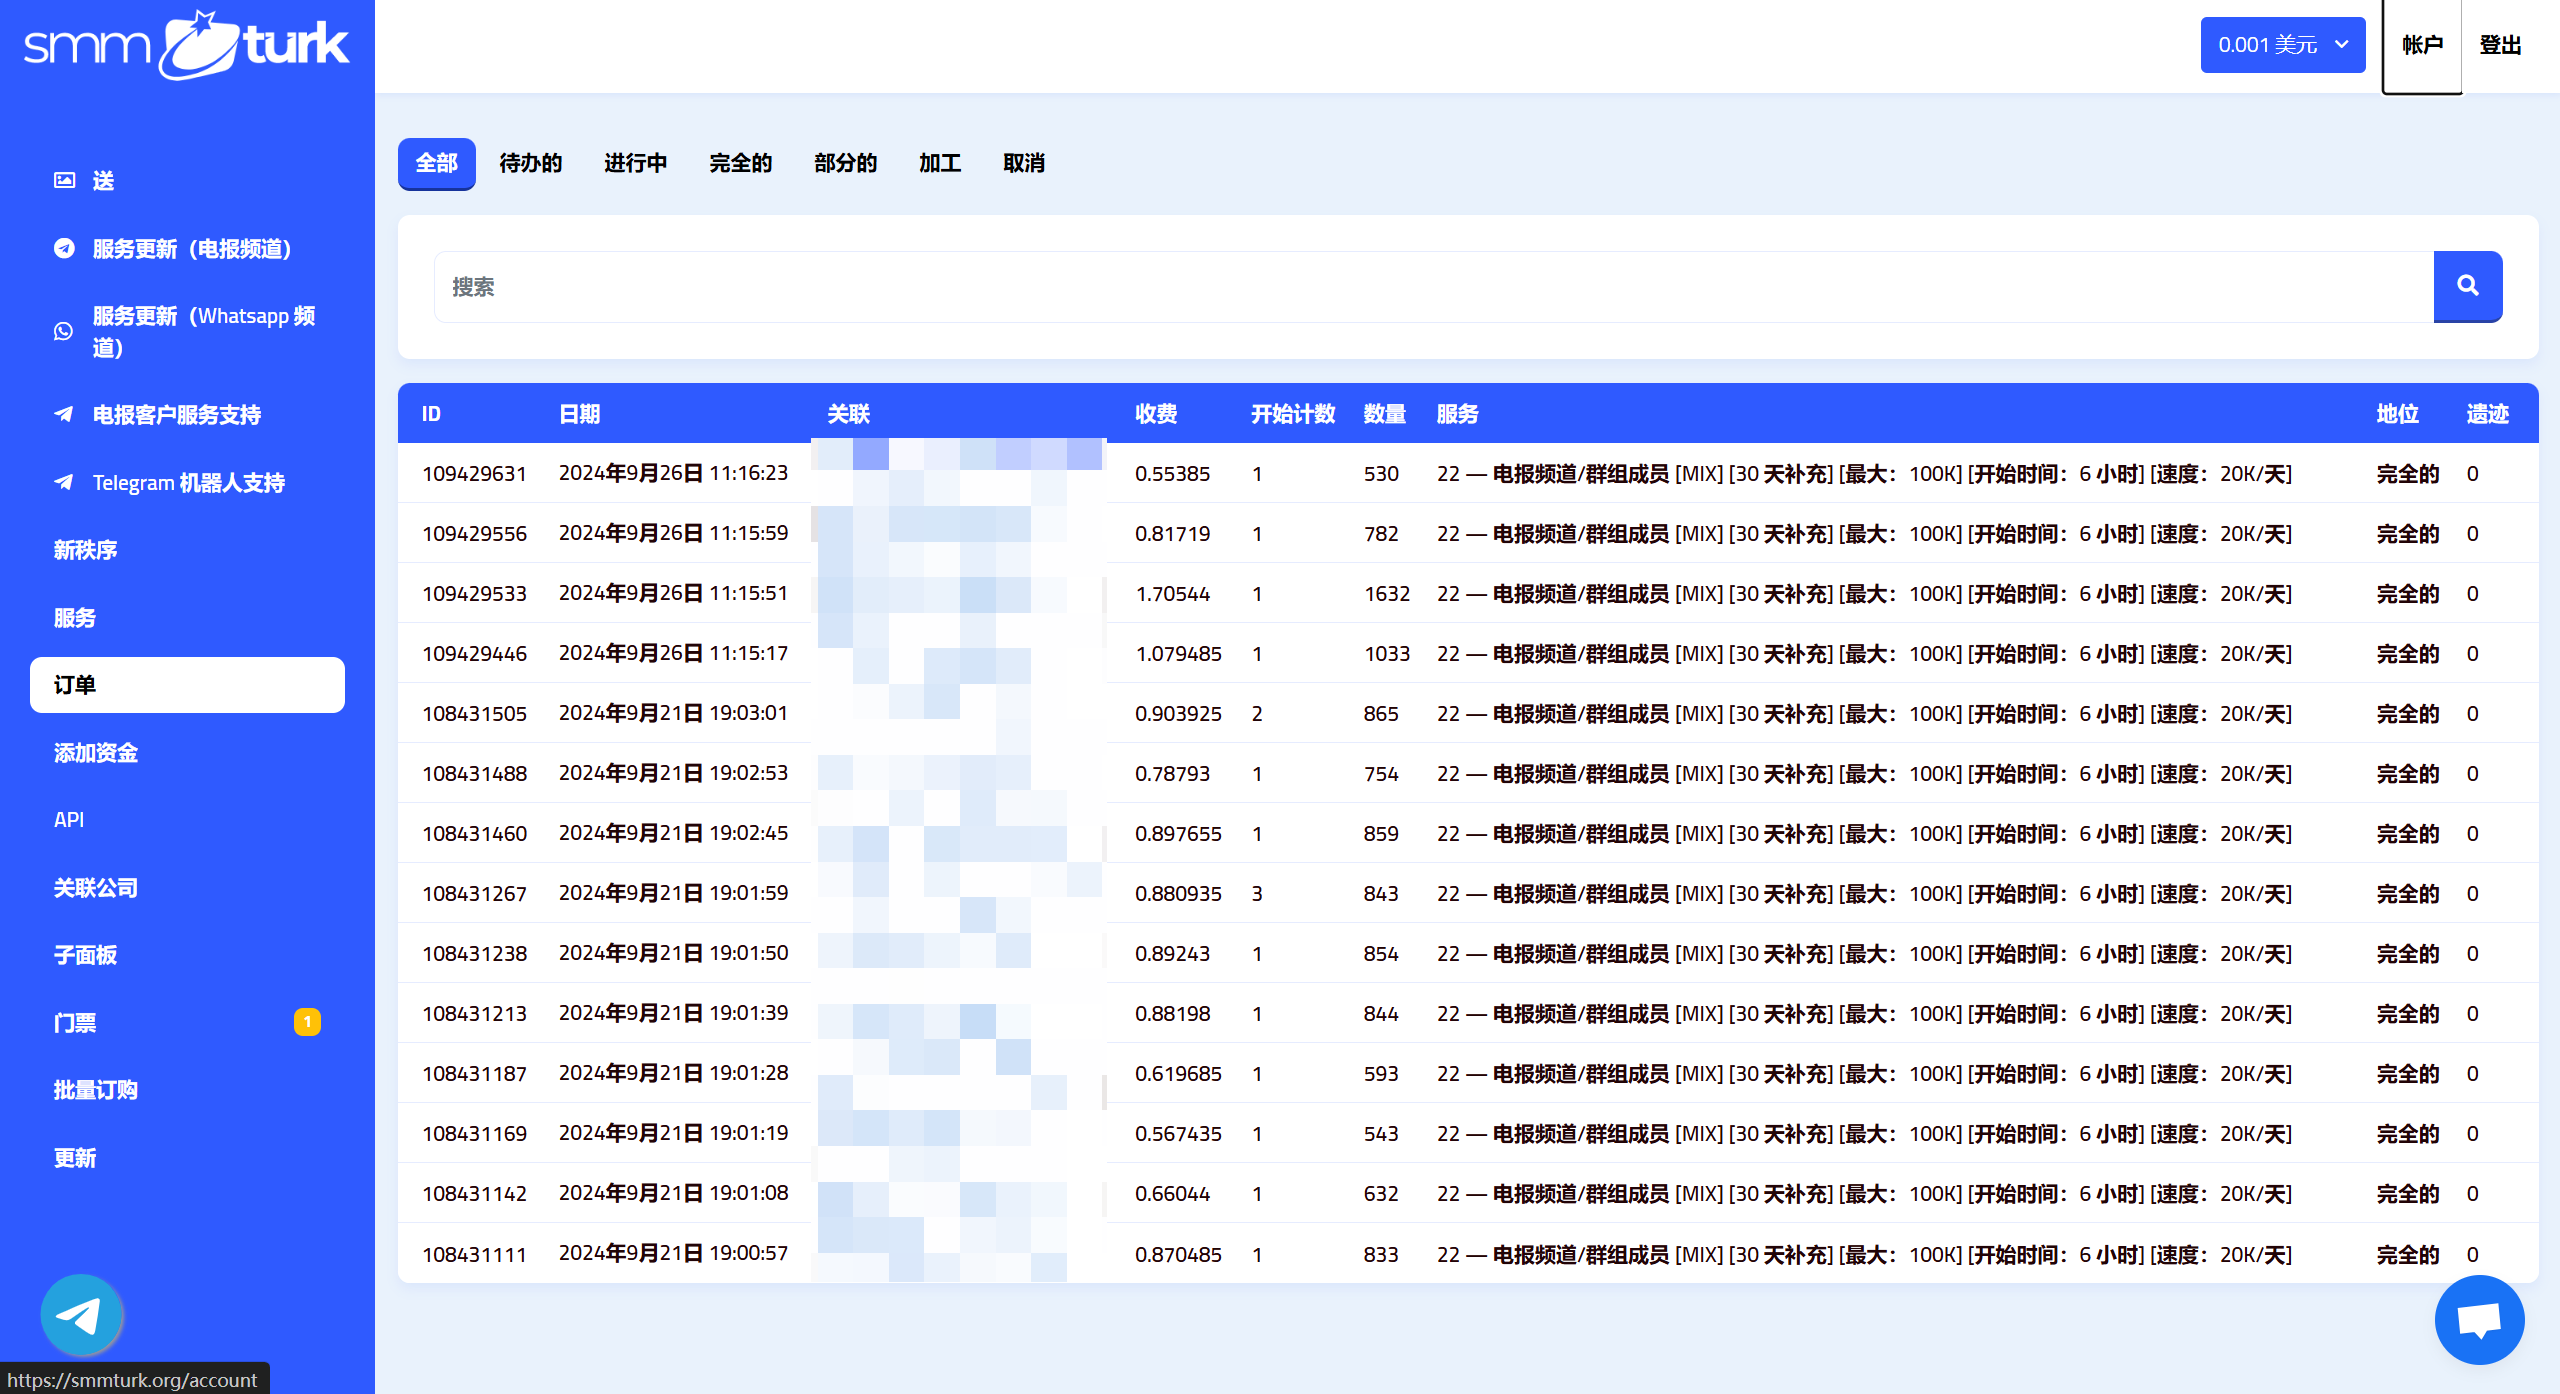The image size is (2560, 1394).
Task: Click the image icon beside 送
Action: [64, 180]
